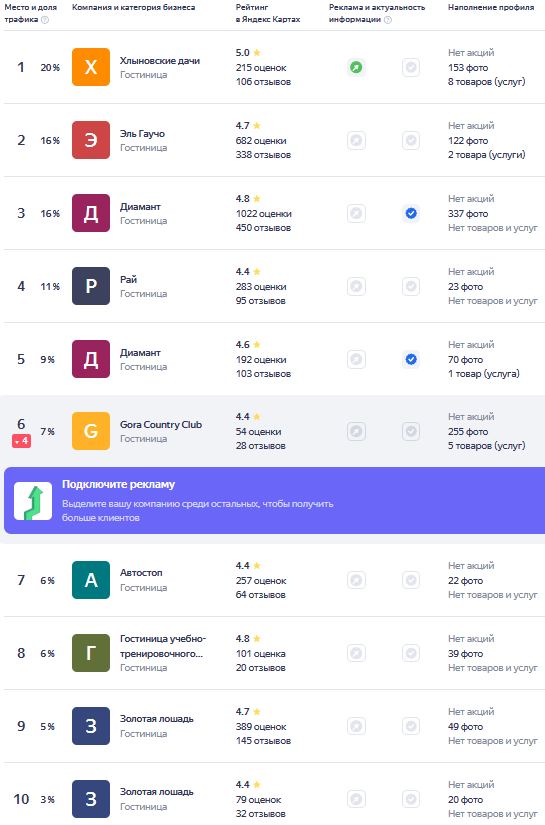Click the orange Х logo of Хлыновские дачи
Image resolution: width=545 pixels, height=825 pixels.
(91, 67)
